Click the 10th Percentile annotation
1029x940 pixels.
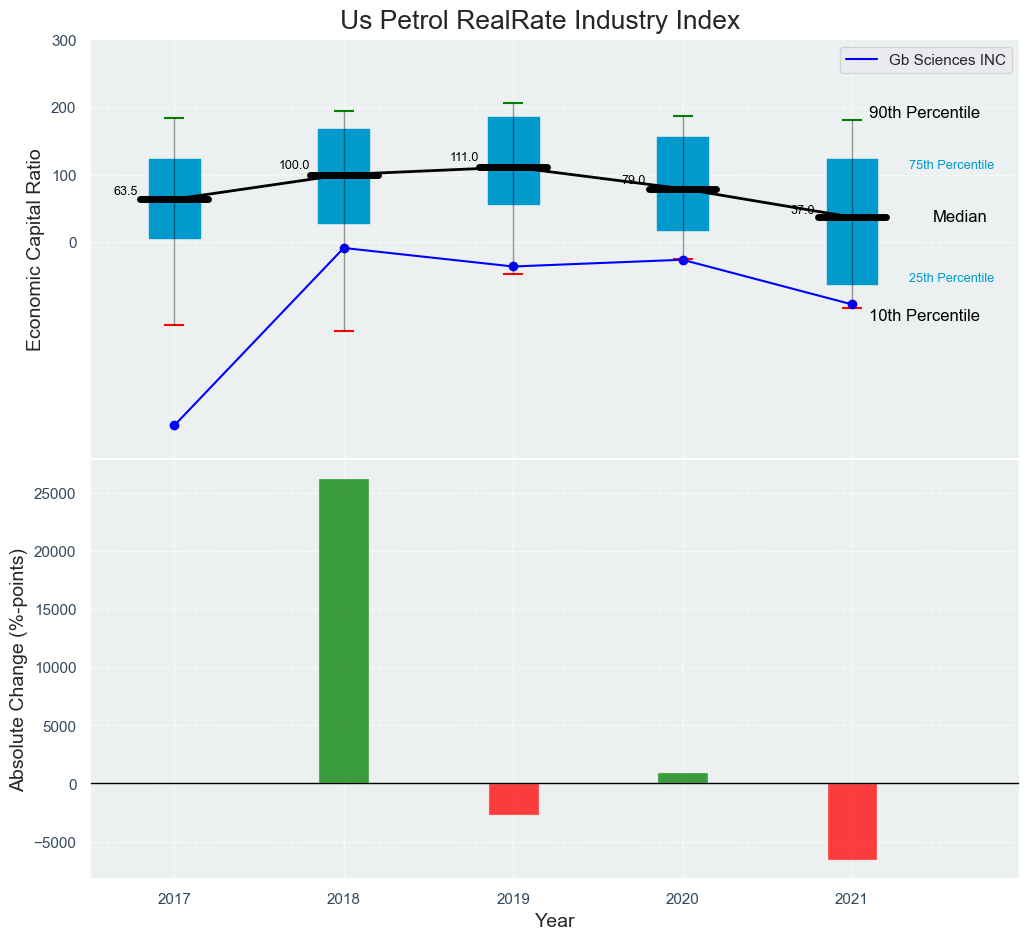tap(924, 316)
